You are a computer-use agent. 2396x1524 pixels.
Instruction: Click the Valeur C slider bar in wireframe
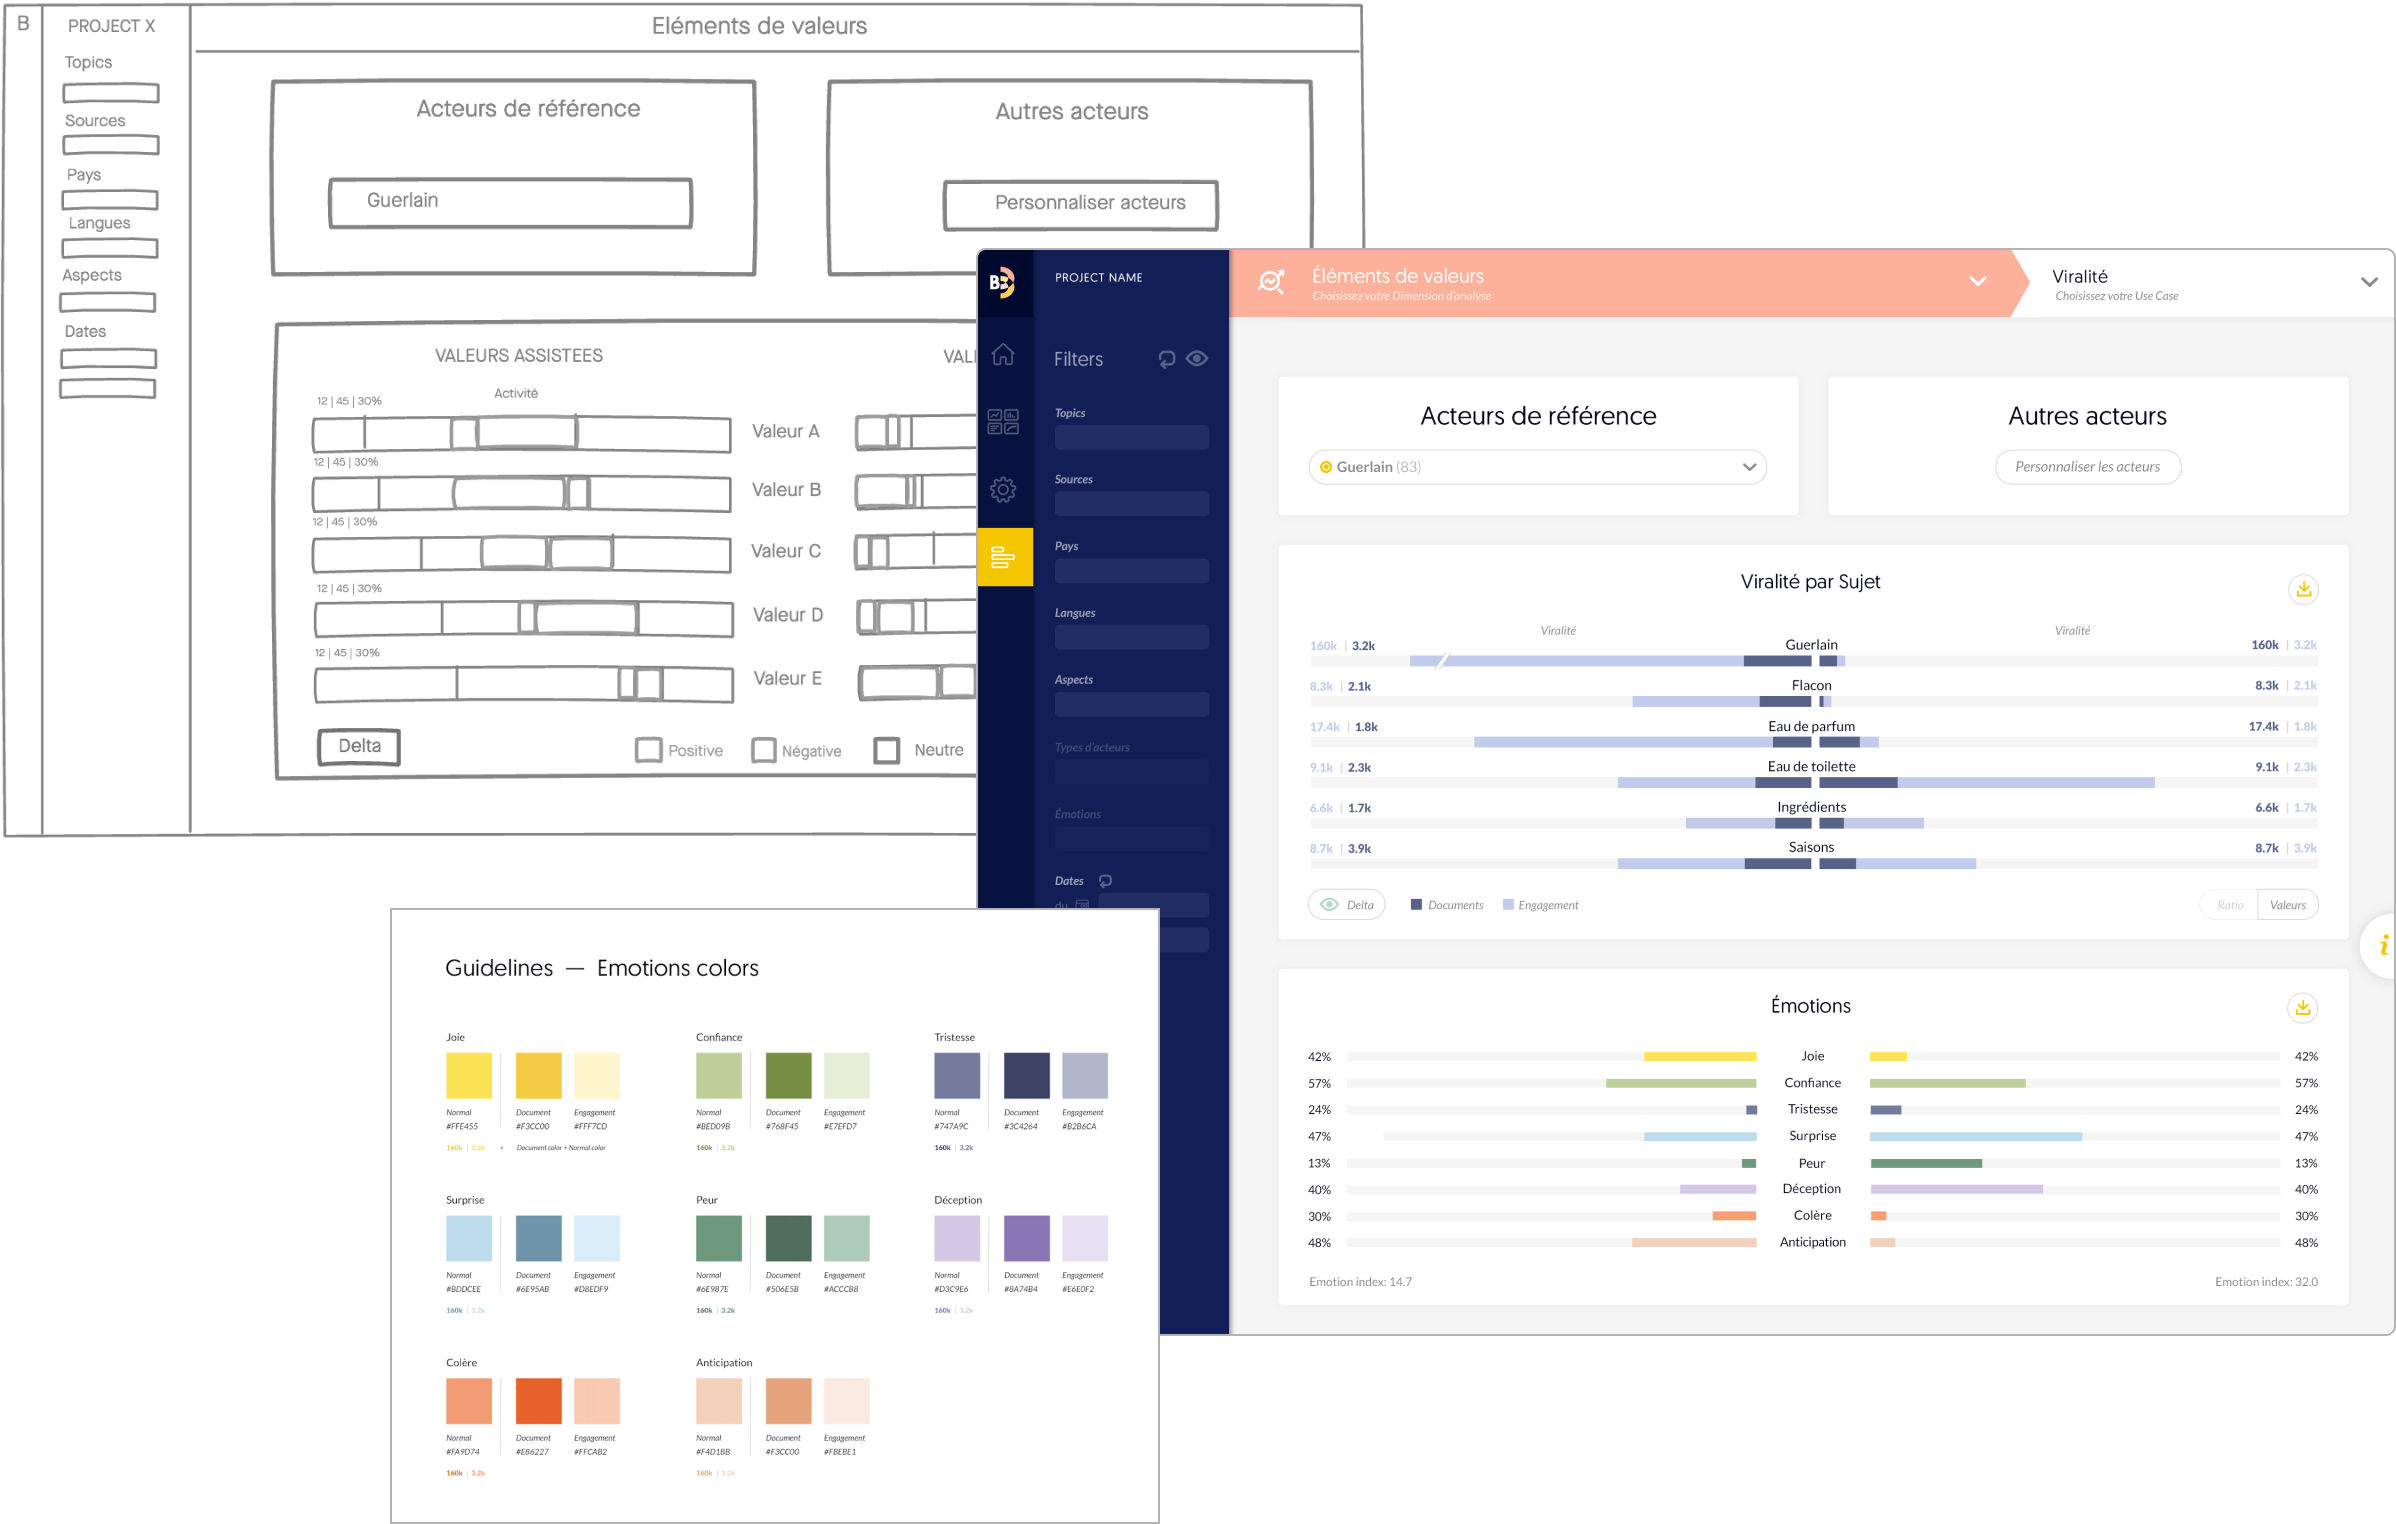pos(521,554)
